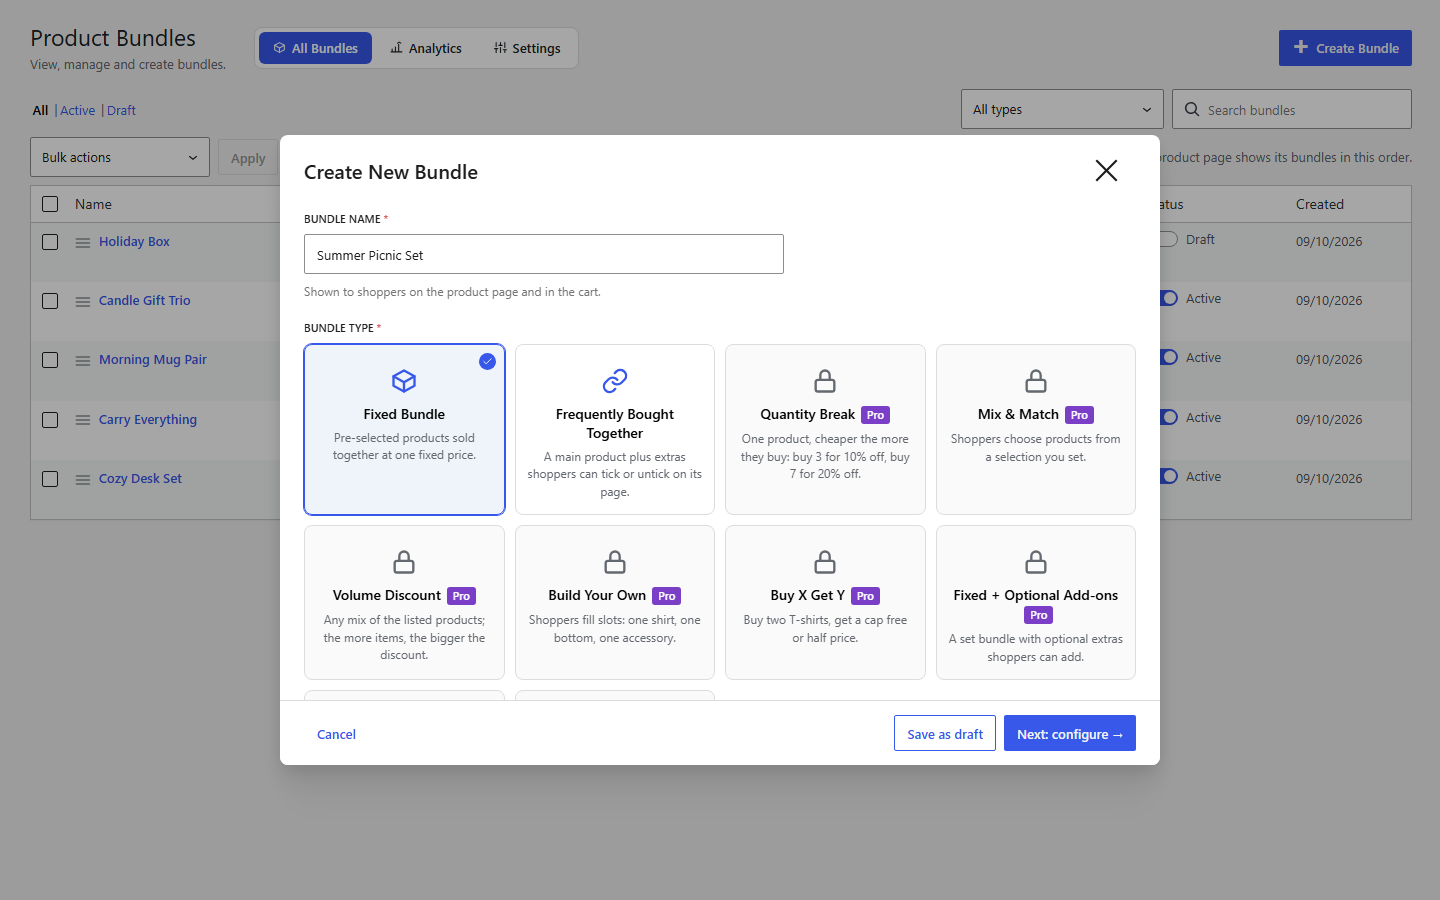Tick the Holiday Box row checkbox
The width and height of the screenshot is (1440, 900).
click(x=50, y=242)
